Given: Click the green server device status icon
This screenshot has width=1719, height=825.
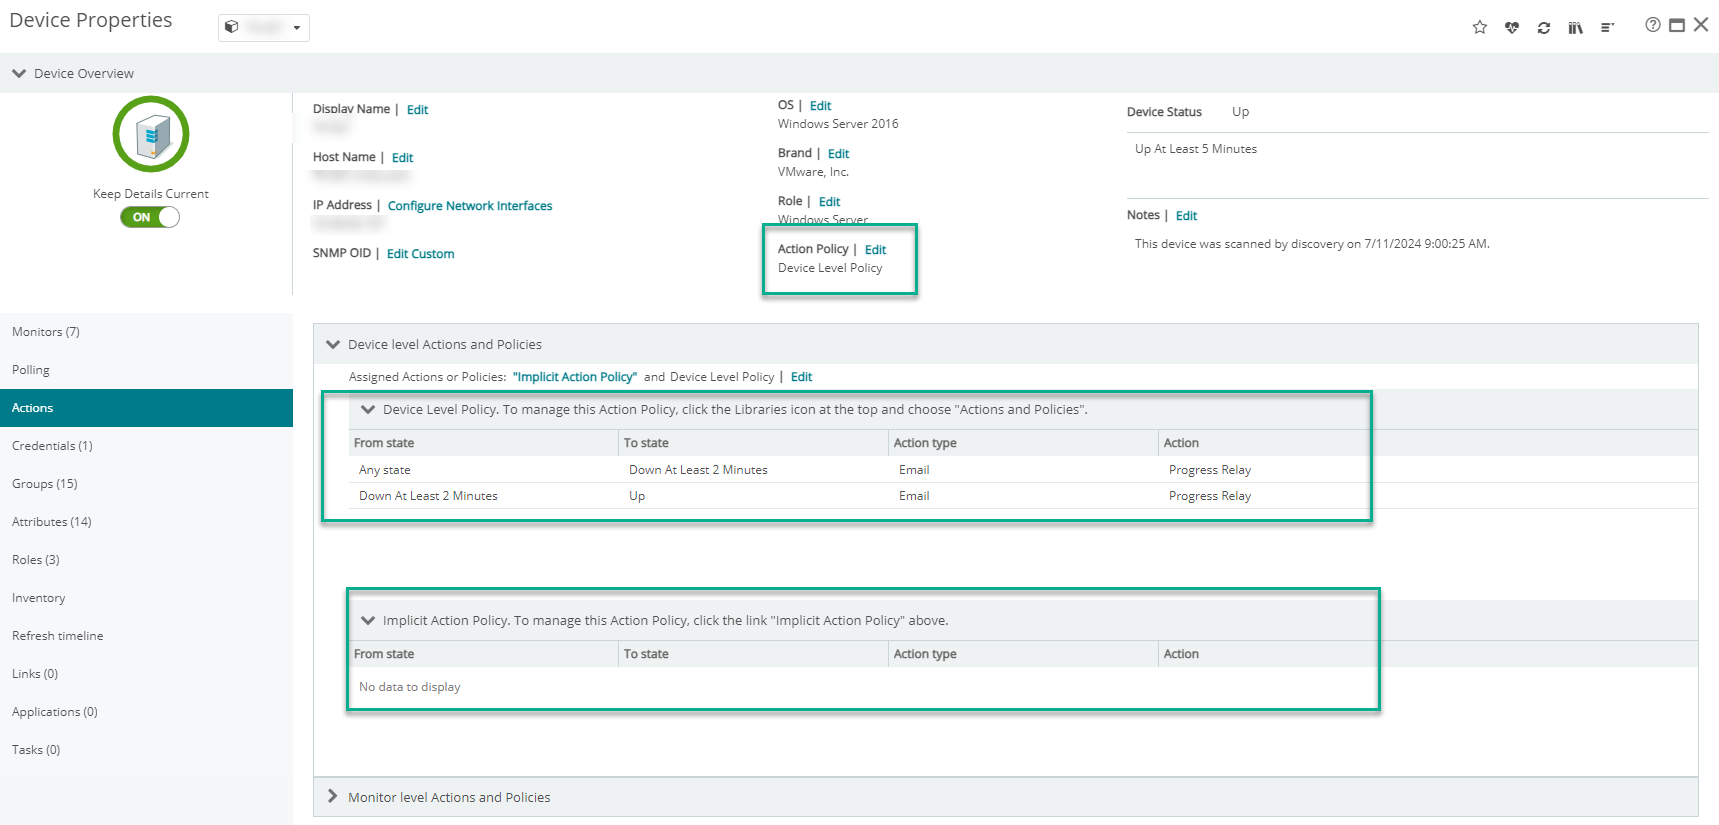Looking at the screenshot, I should tap(151, 134).
